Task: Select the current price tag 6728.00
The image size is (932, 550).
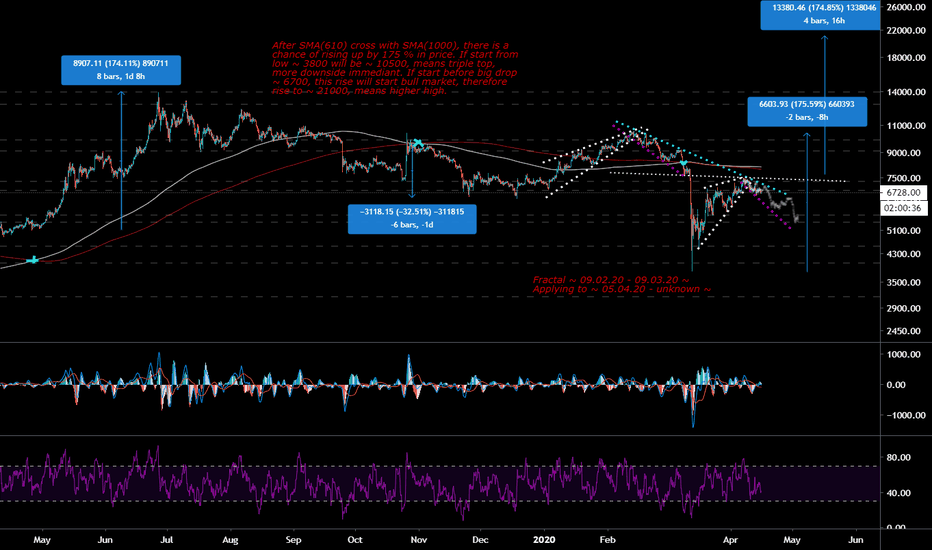Action: tap(903, 193)
